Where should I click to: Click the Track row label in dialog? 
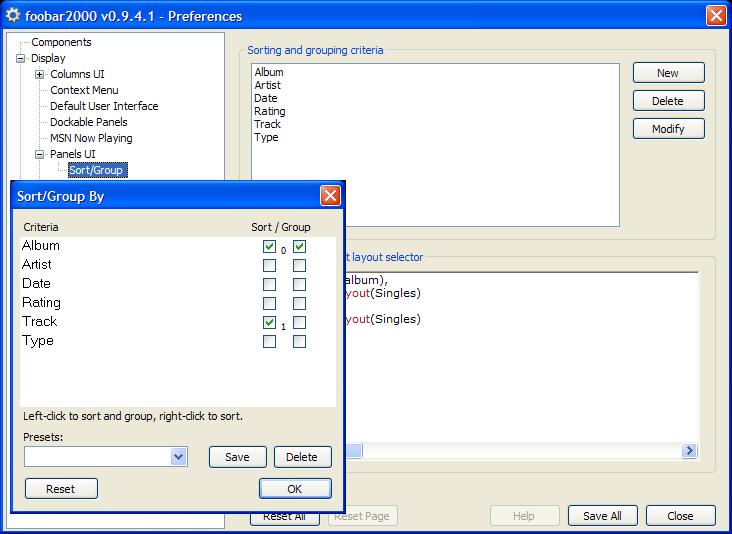(x=39, y=322)
